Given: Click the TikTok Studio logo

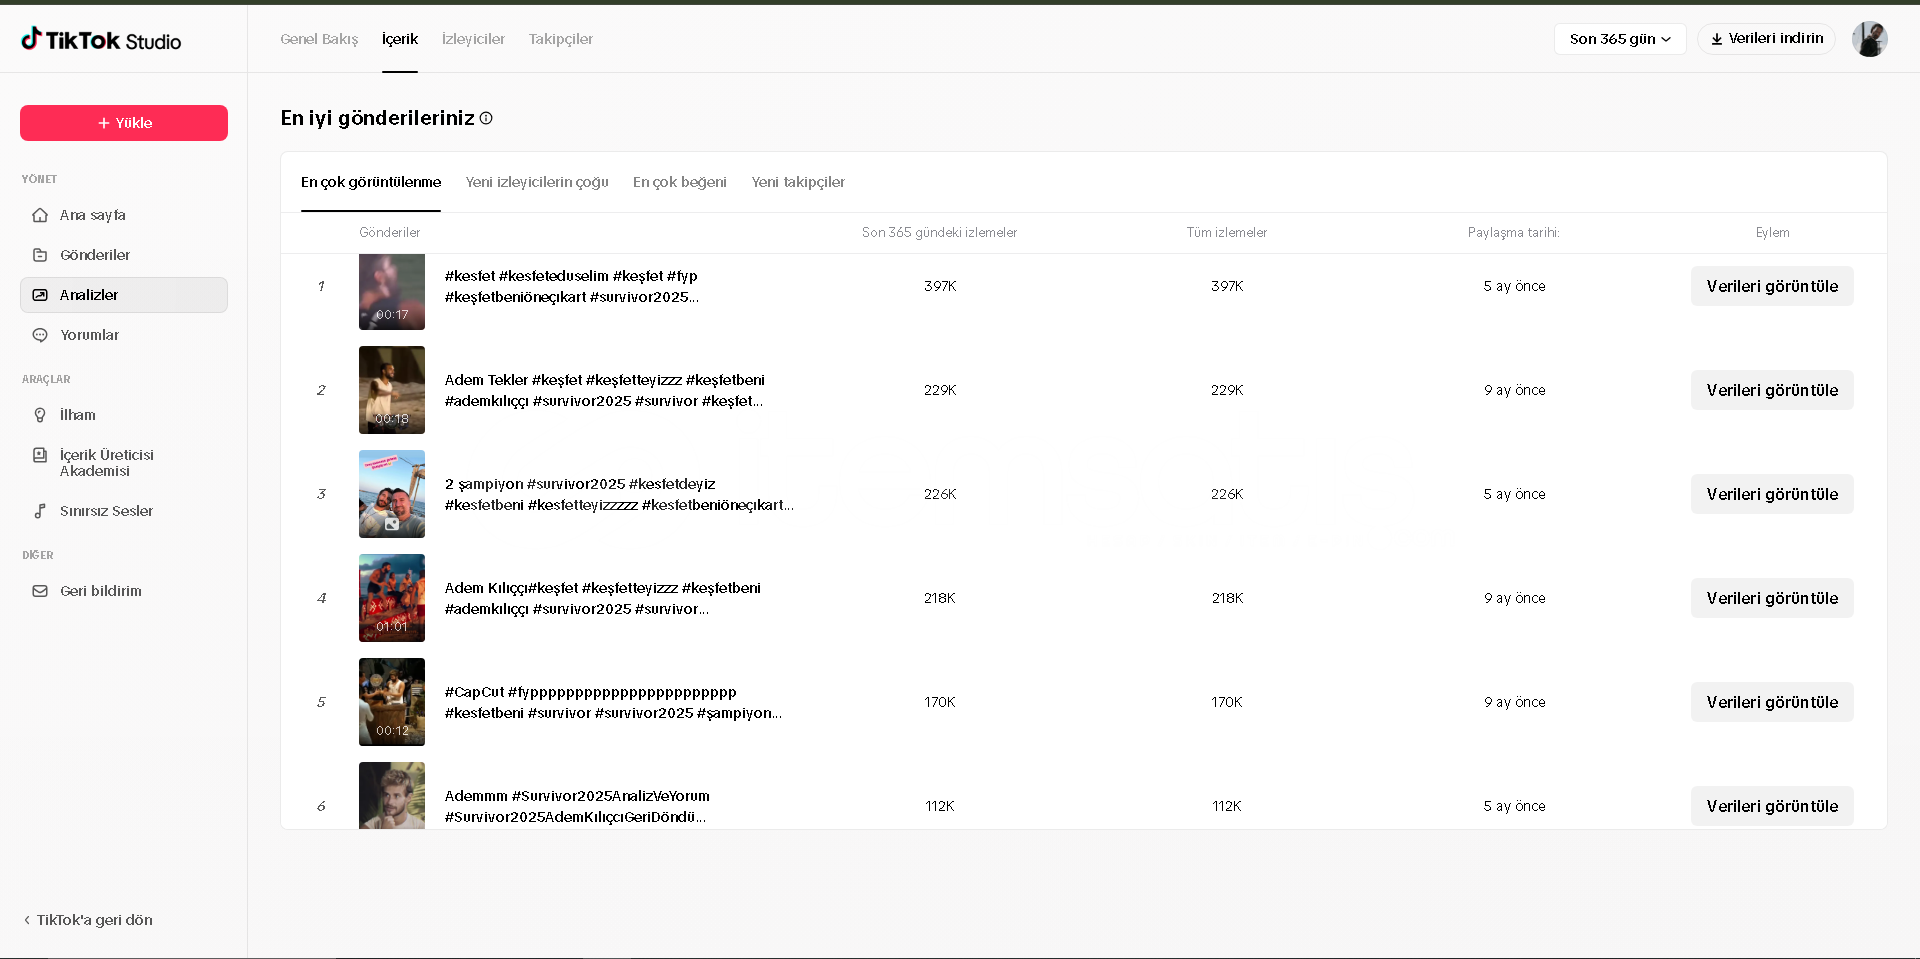Looking at the screenshot, I should tap(101, 40).
